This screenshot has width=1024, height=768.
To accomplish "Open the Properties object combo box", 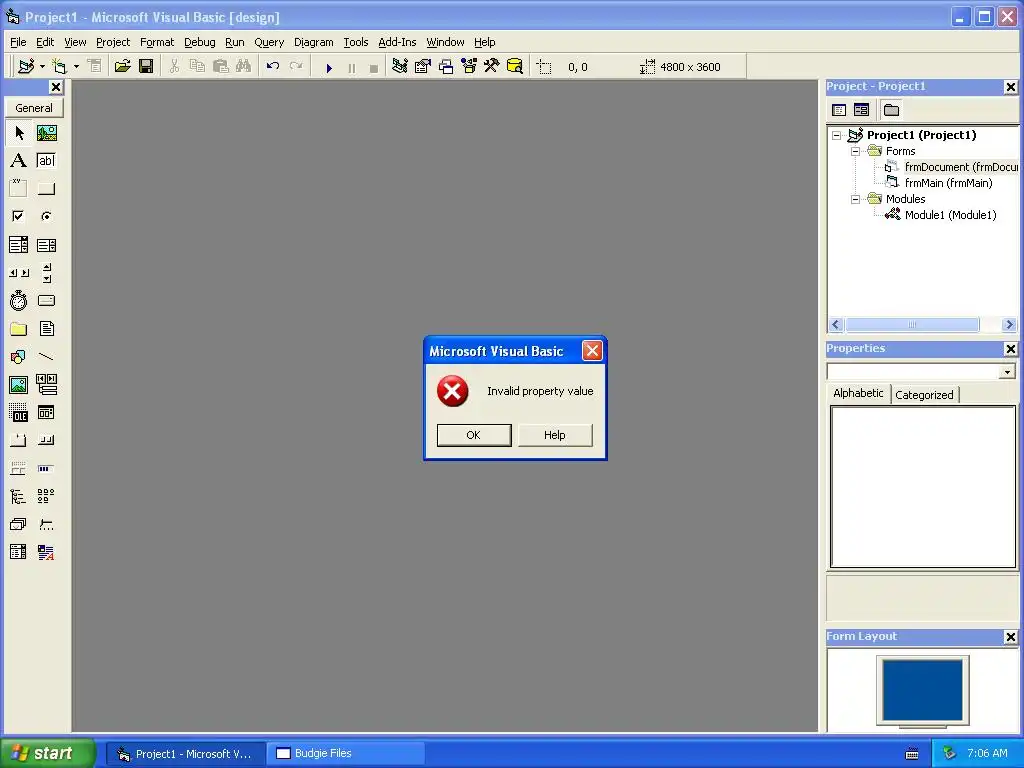I will tap(922, 372).
